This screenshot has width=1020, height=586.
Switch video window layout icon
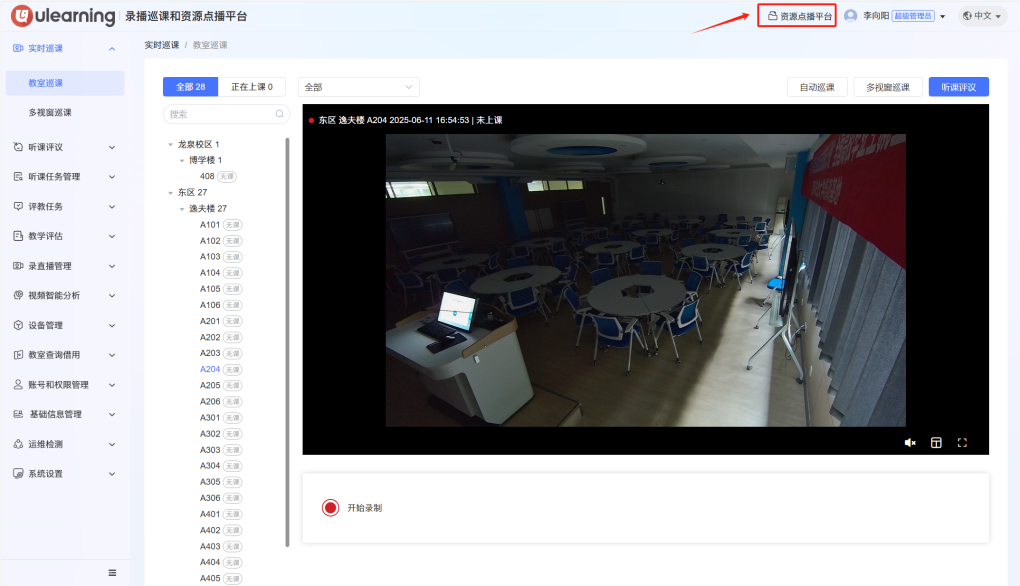[937, 442]
